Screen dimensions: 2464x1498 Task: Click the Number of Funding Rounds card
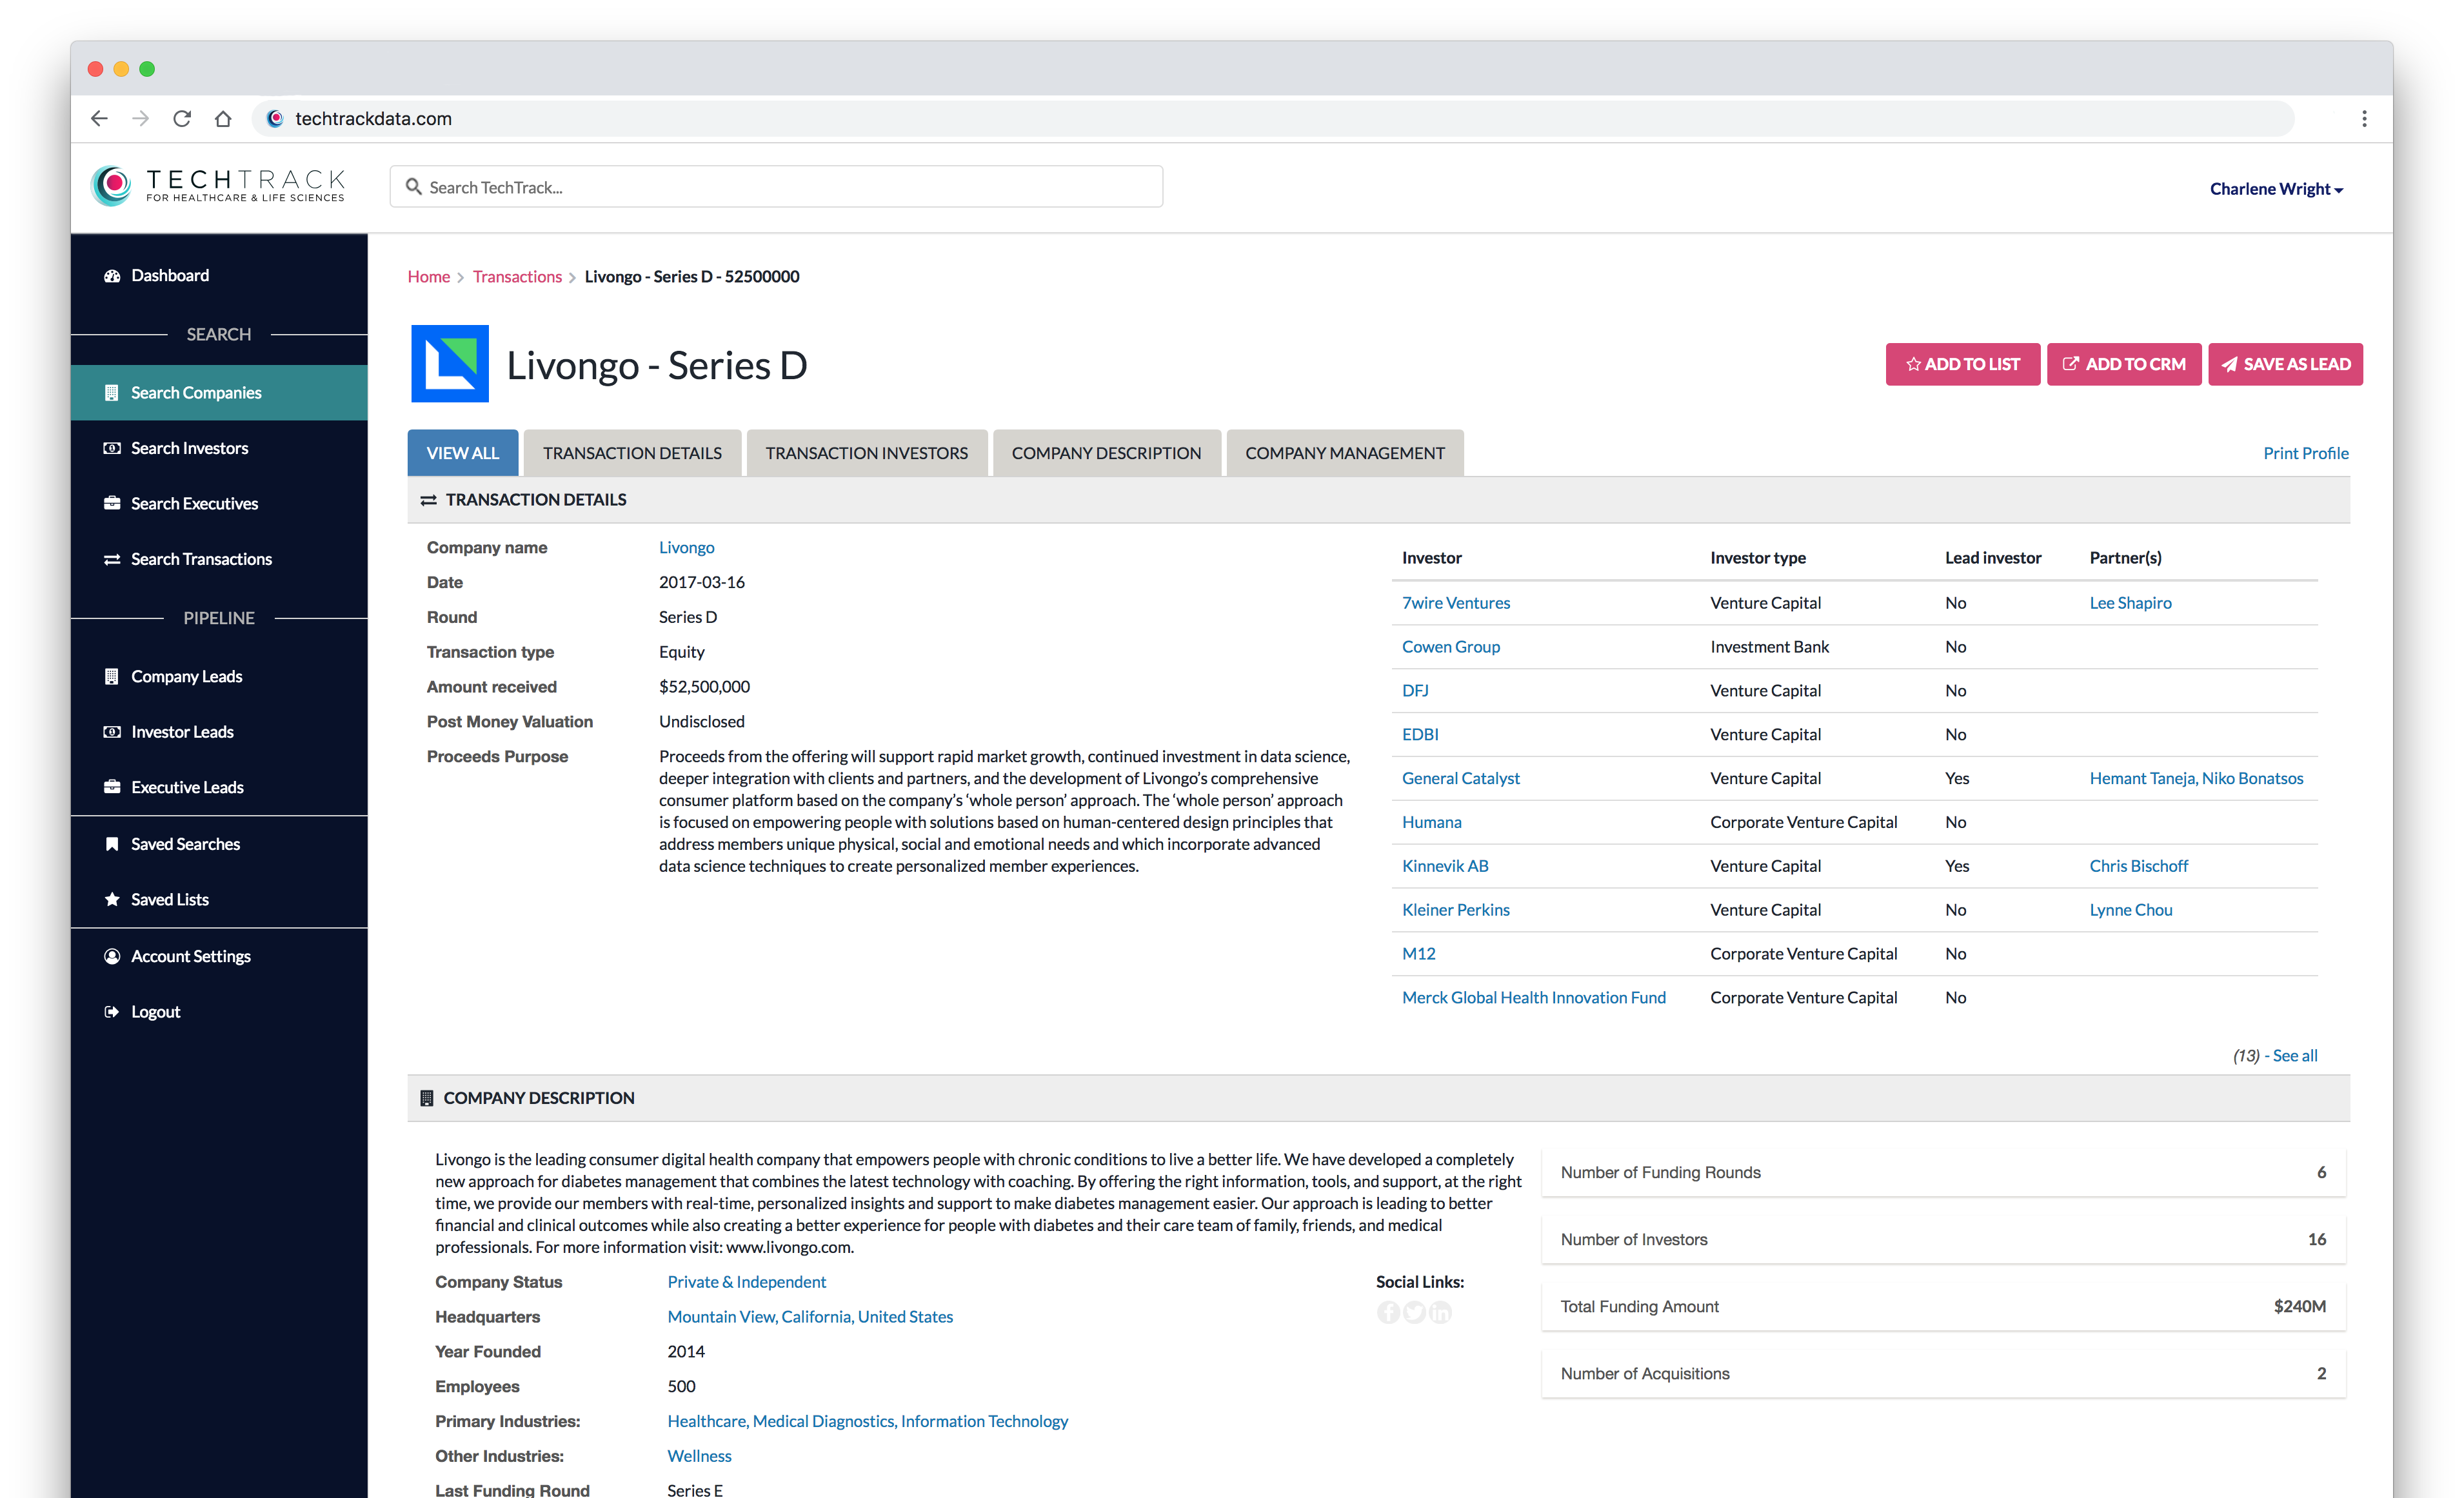click(x=1943, y=1172)
